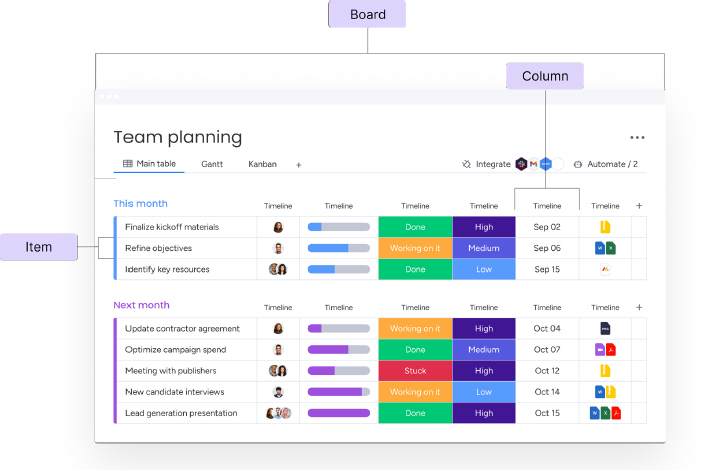This screenshot has width=705, height=470.
Task: Click avatar in Refine objectives row
Action: [x=278, y=249]
